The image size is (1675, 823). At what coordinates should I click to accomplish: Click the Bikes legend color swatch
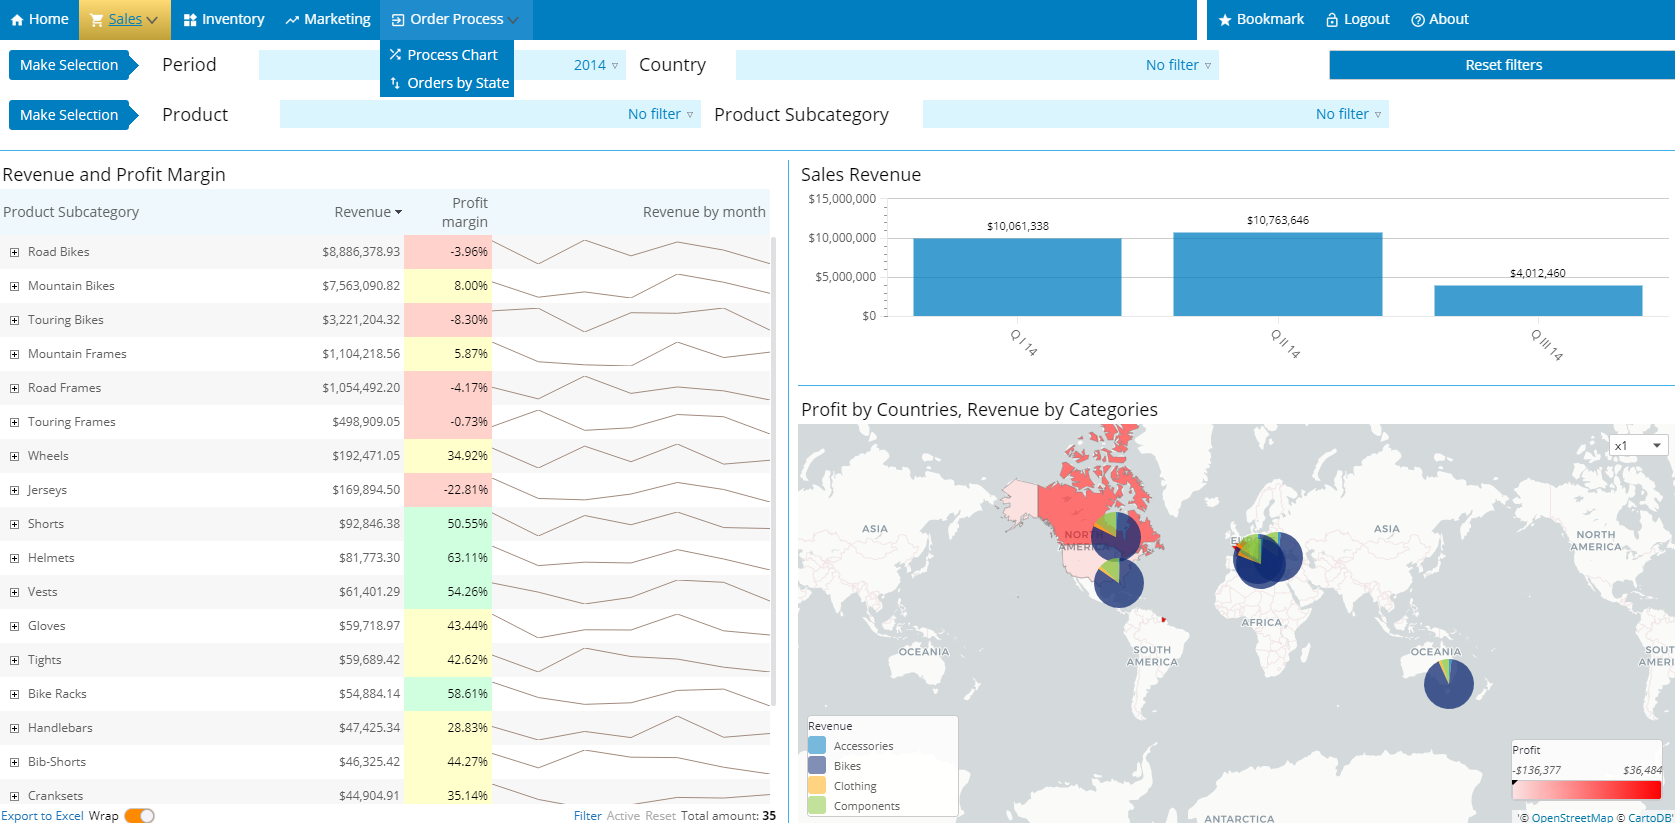point(817,766)
